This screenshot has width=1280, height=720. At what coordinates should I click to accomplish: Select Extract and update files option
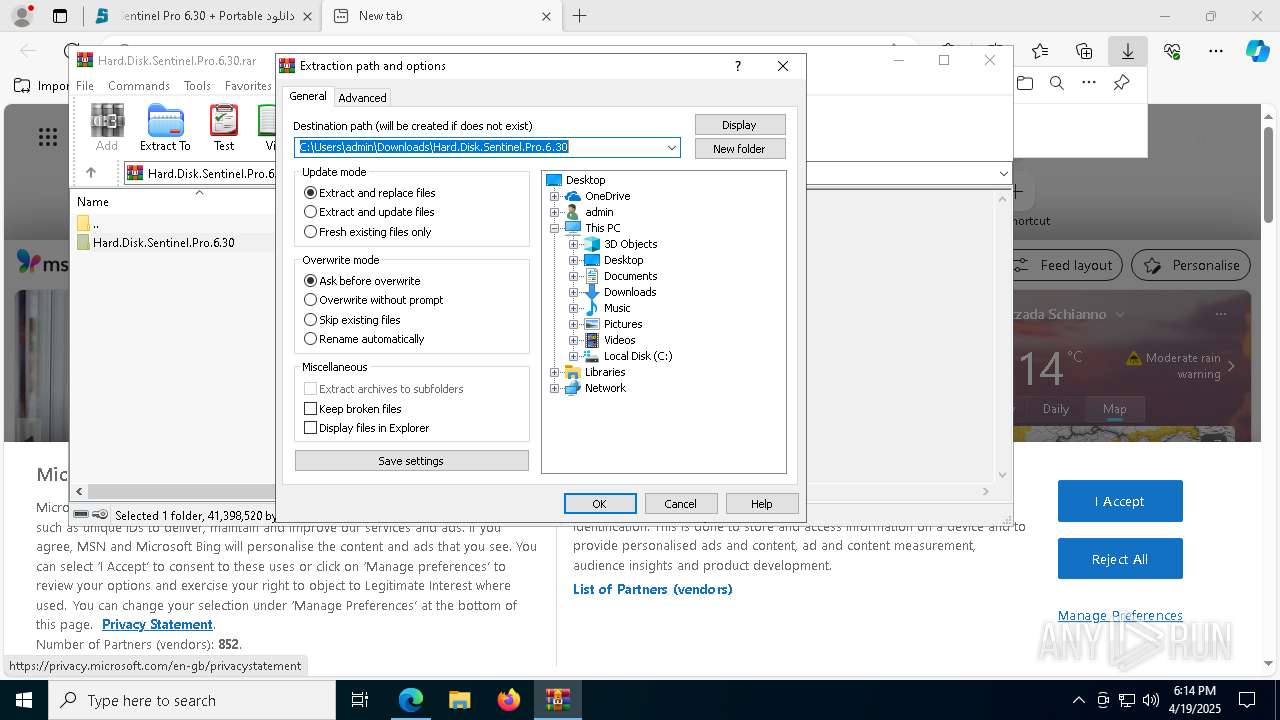369,212
